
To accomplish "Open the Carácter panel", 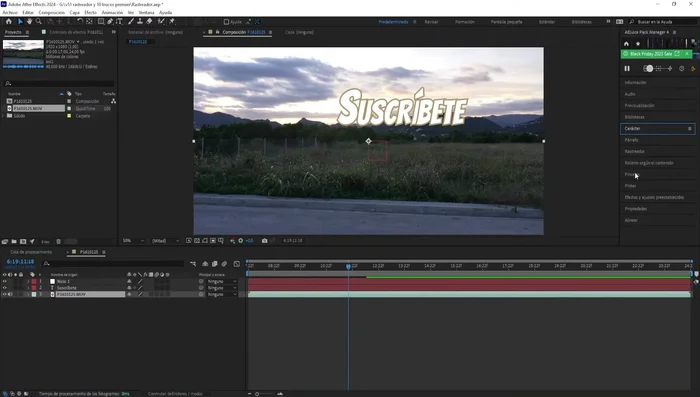I will point(658,129).
